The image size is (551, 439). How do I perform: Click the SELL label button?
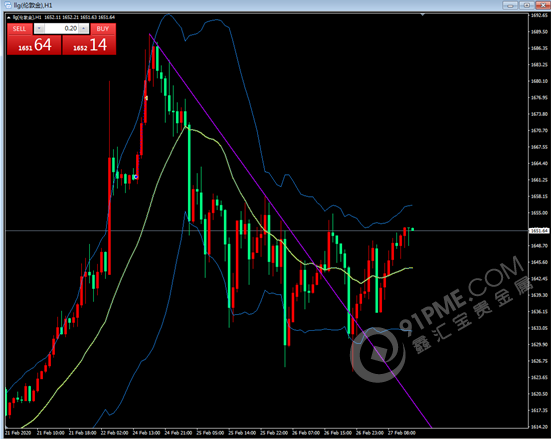20,28
